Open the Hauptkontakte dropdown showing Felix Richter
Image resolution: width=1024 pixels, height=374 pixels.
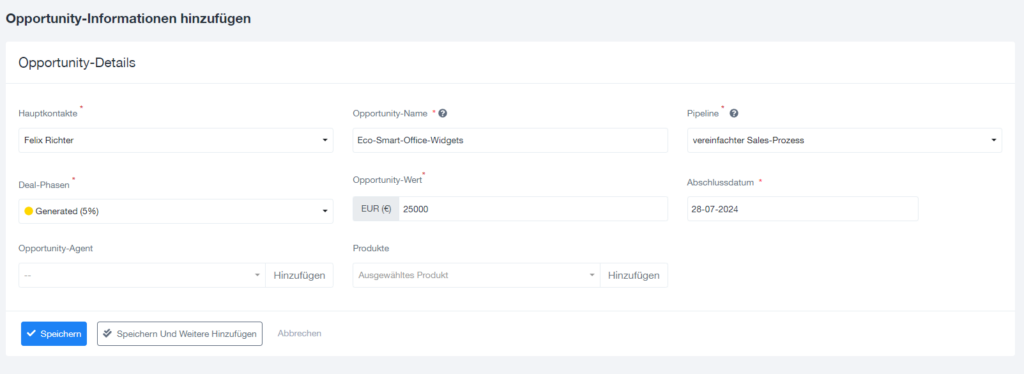pos(176,140)
